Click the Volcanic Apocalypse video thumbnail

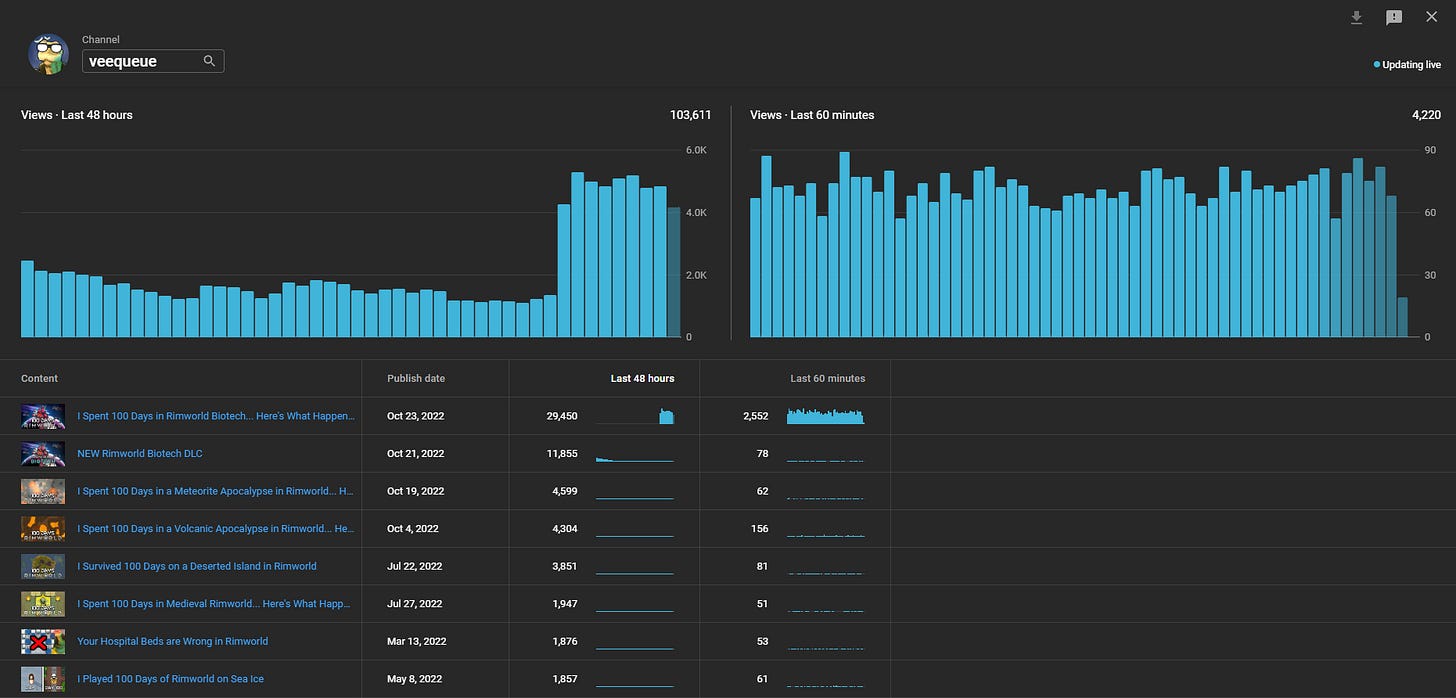click(43, 529)
